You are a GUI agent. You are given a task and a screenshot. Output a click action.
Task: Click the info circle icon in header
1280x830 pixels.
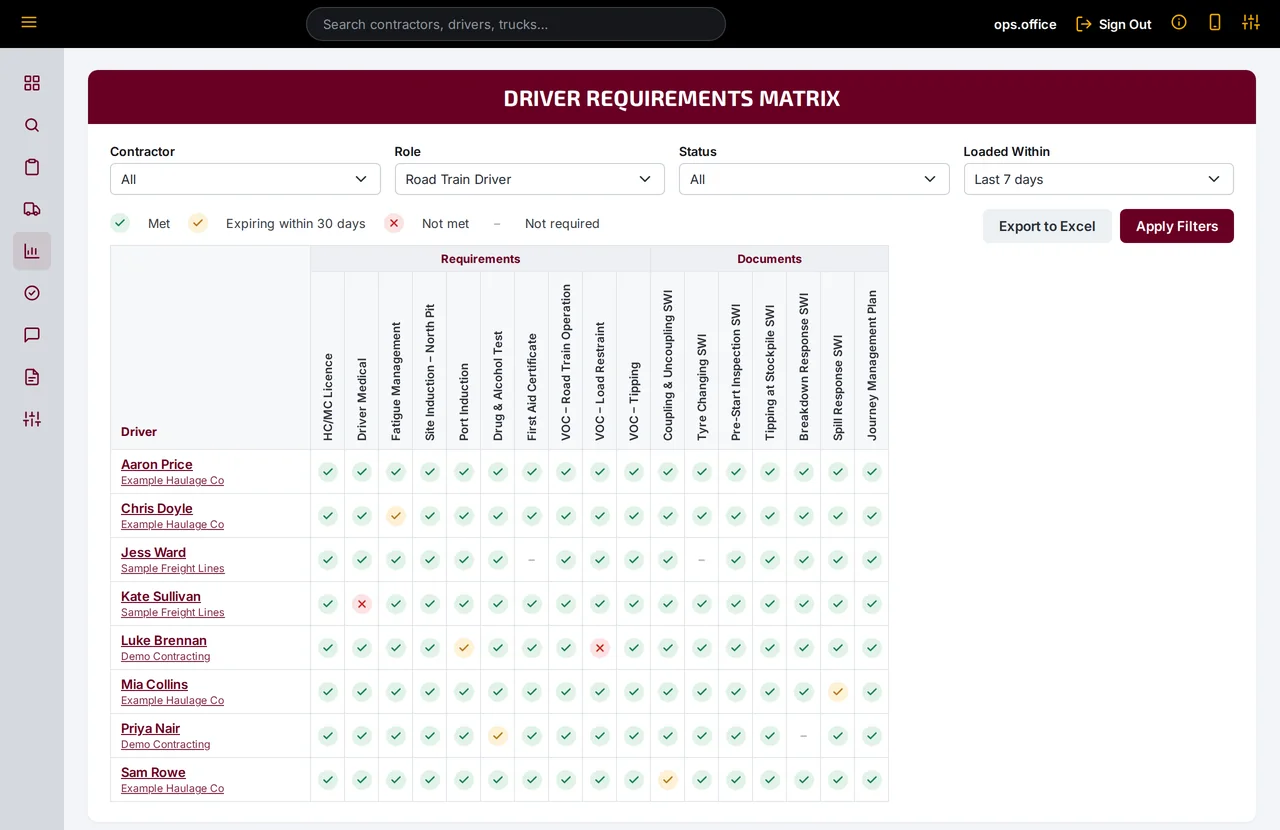[x=1179, y=22]
